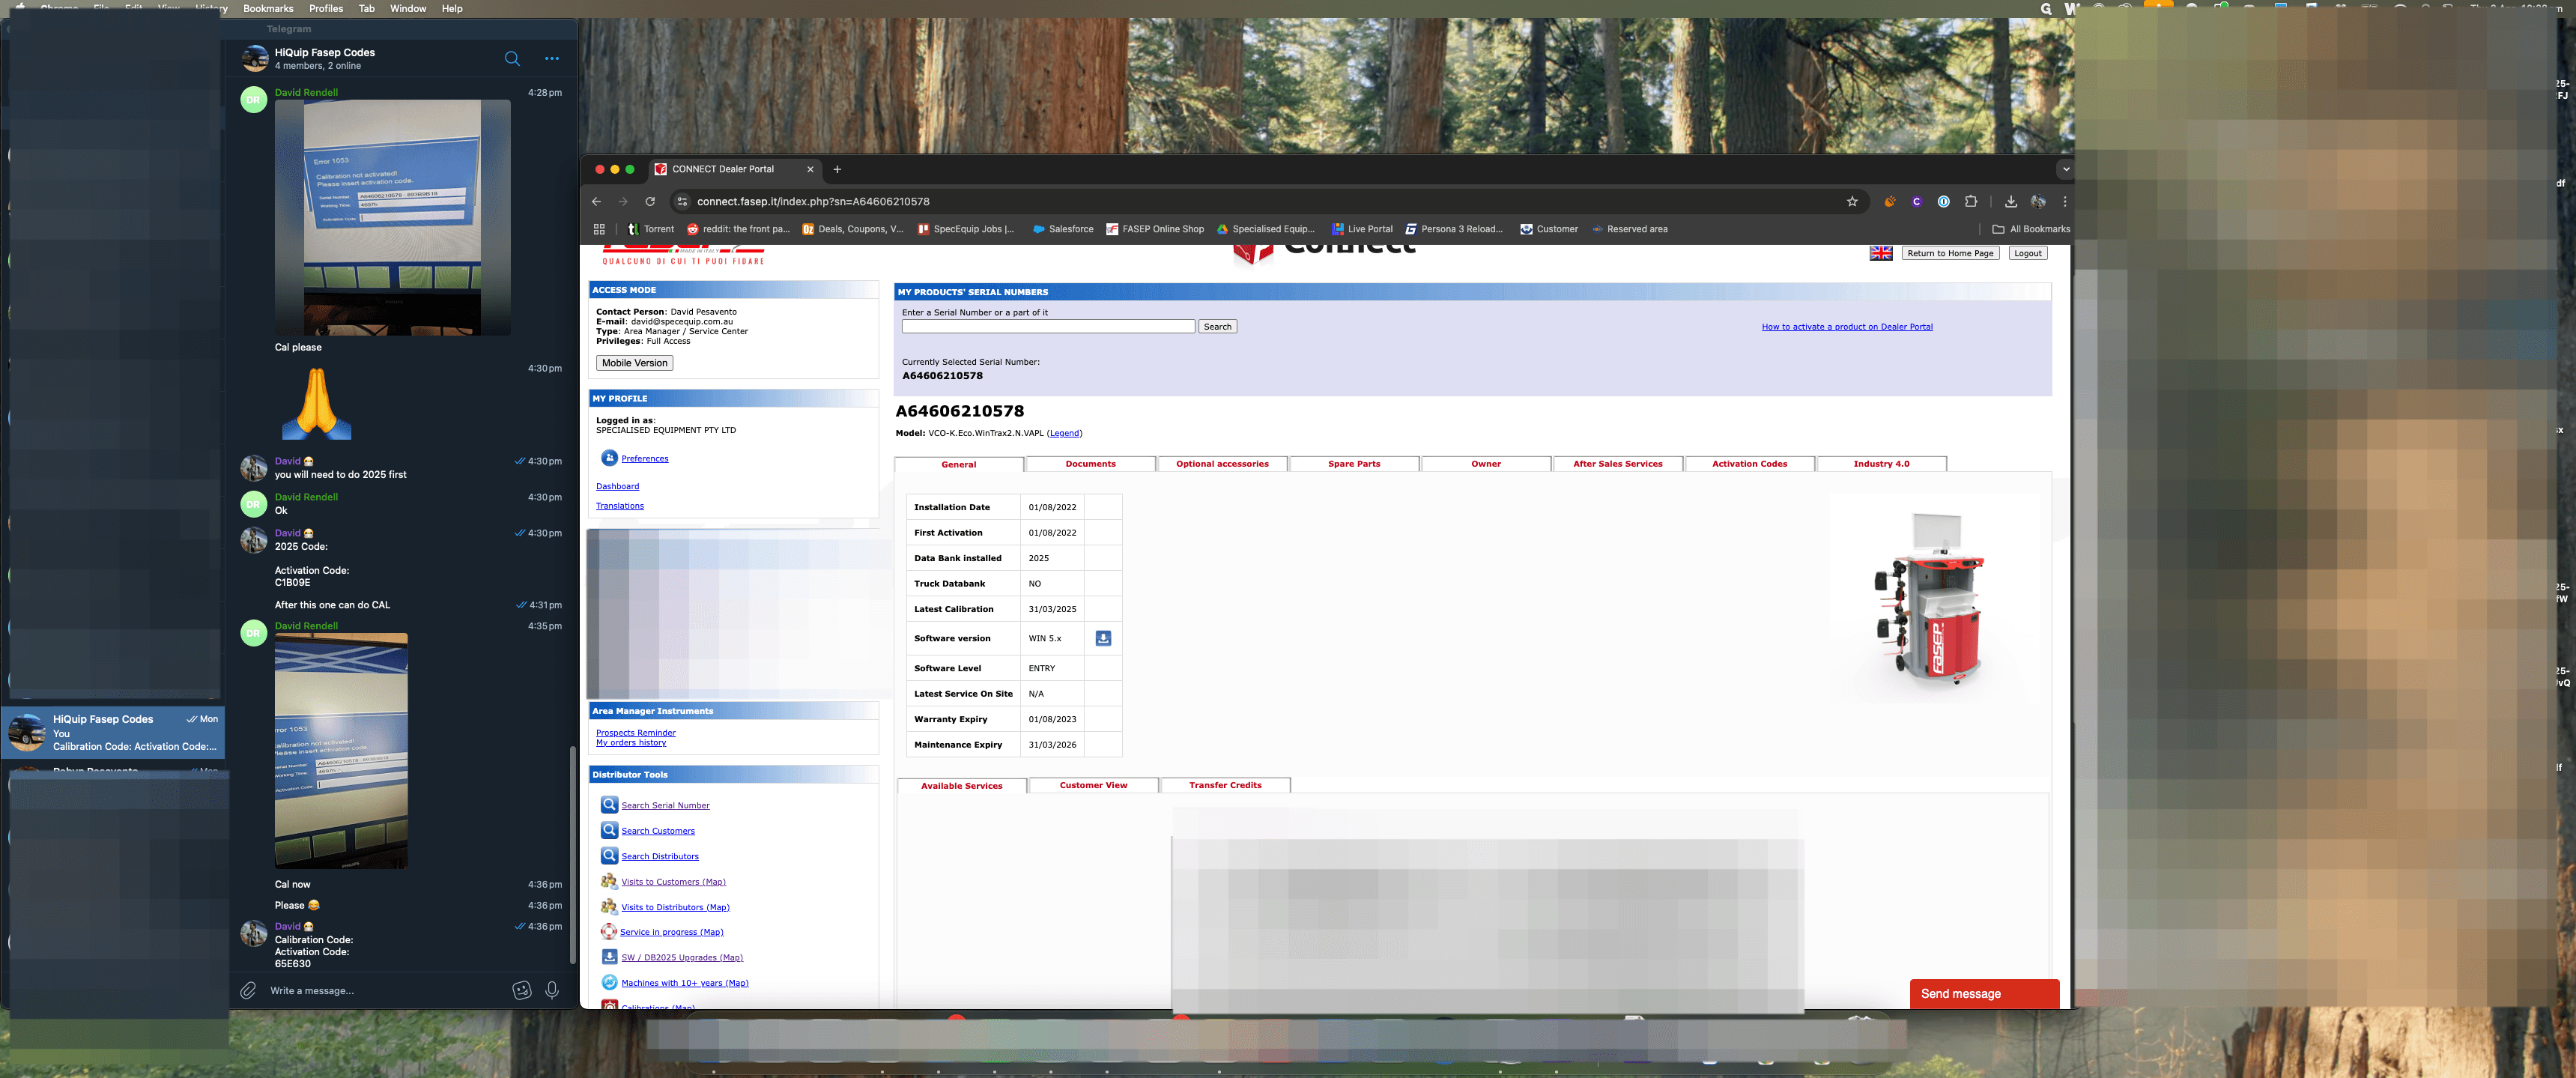Click the Preferences user icon

(609, 458)
